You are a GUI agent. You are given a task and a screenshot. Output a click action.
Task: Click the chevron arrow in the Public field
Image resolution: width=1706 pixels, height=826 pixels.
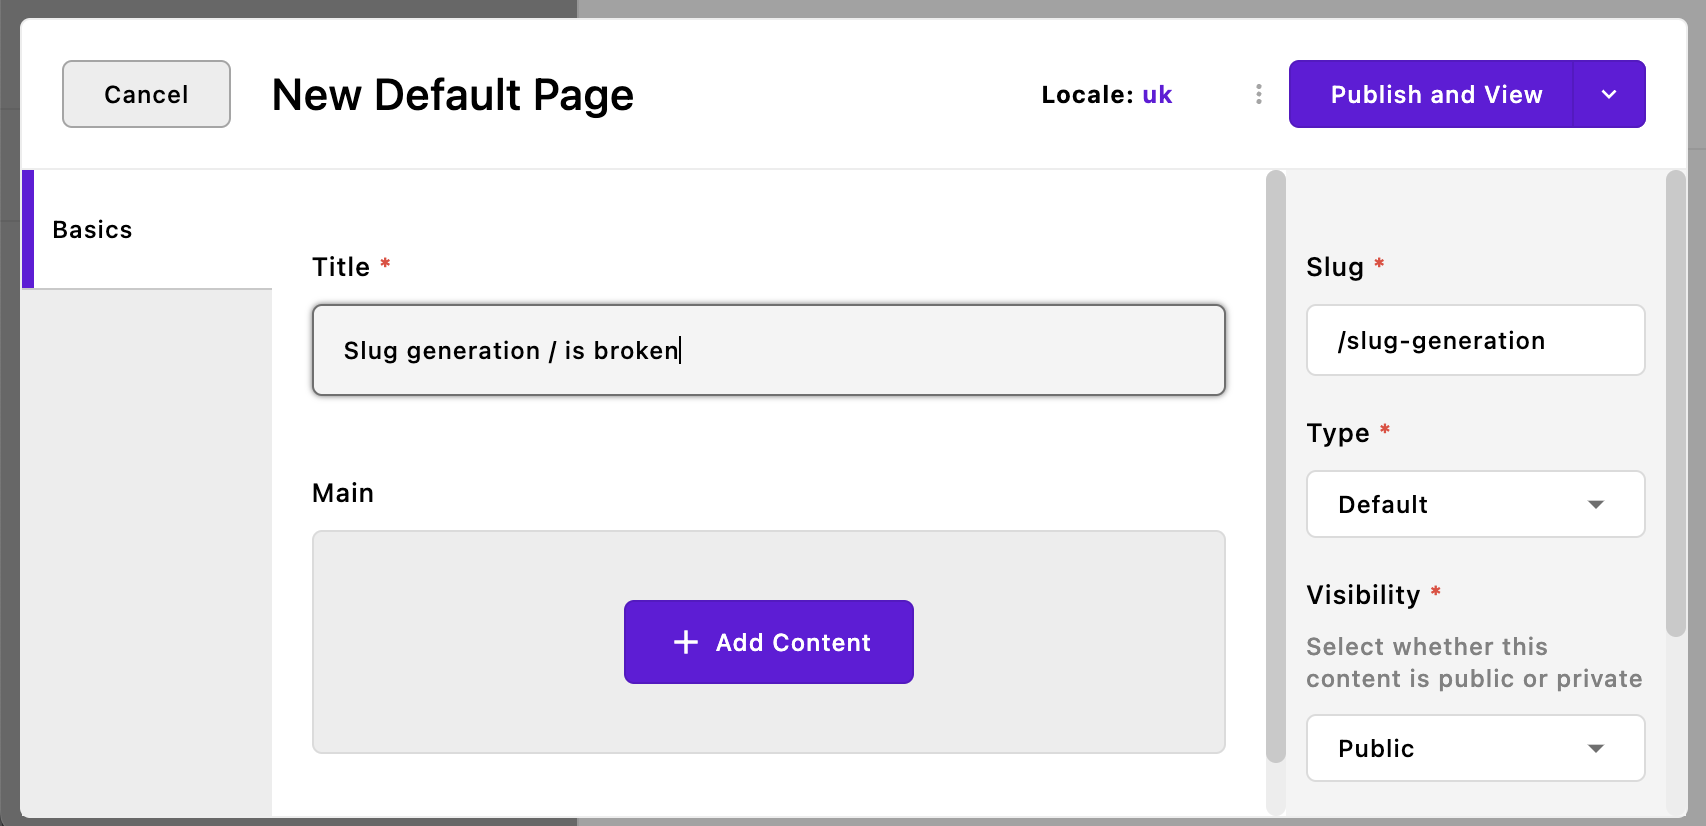point(1597,748)
